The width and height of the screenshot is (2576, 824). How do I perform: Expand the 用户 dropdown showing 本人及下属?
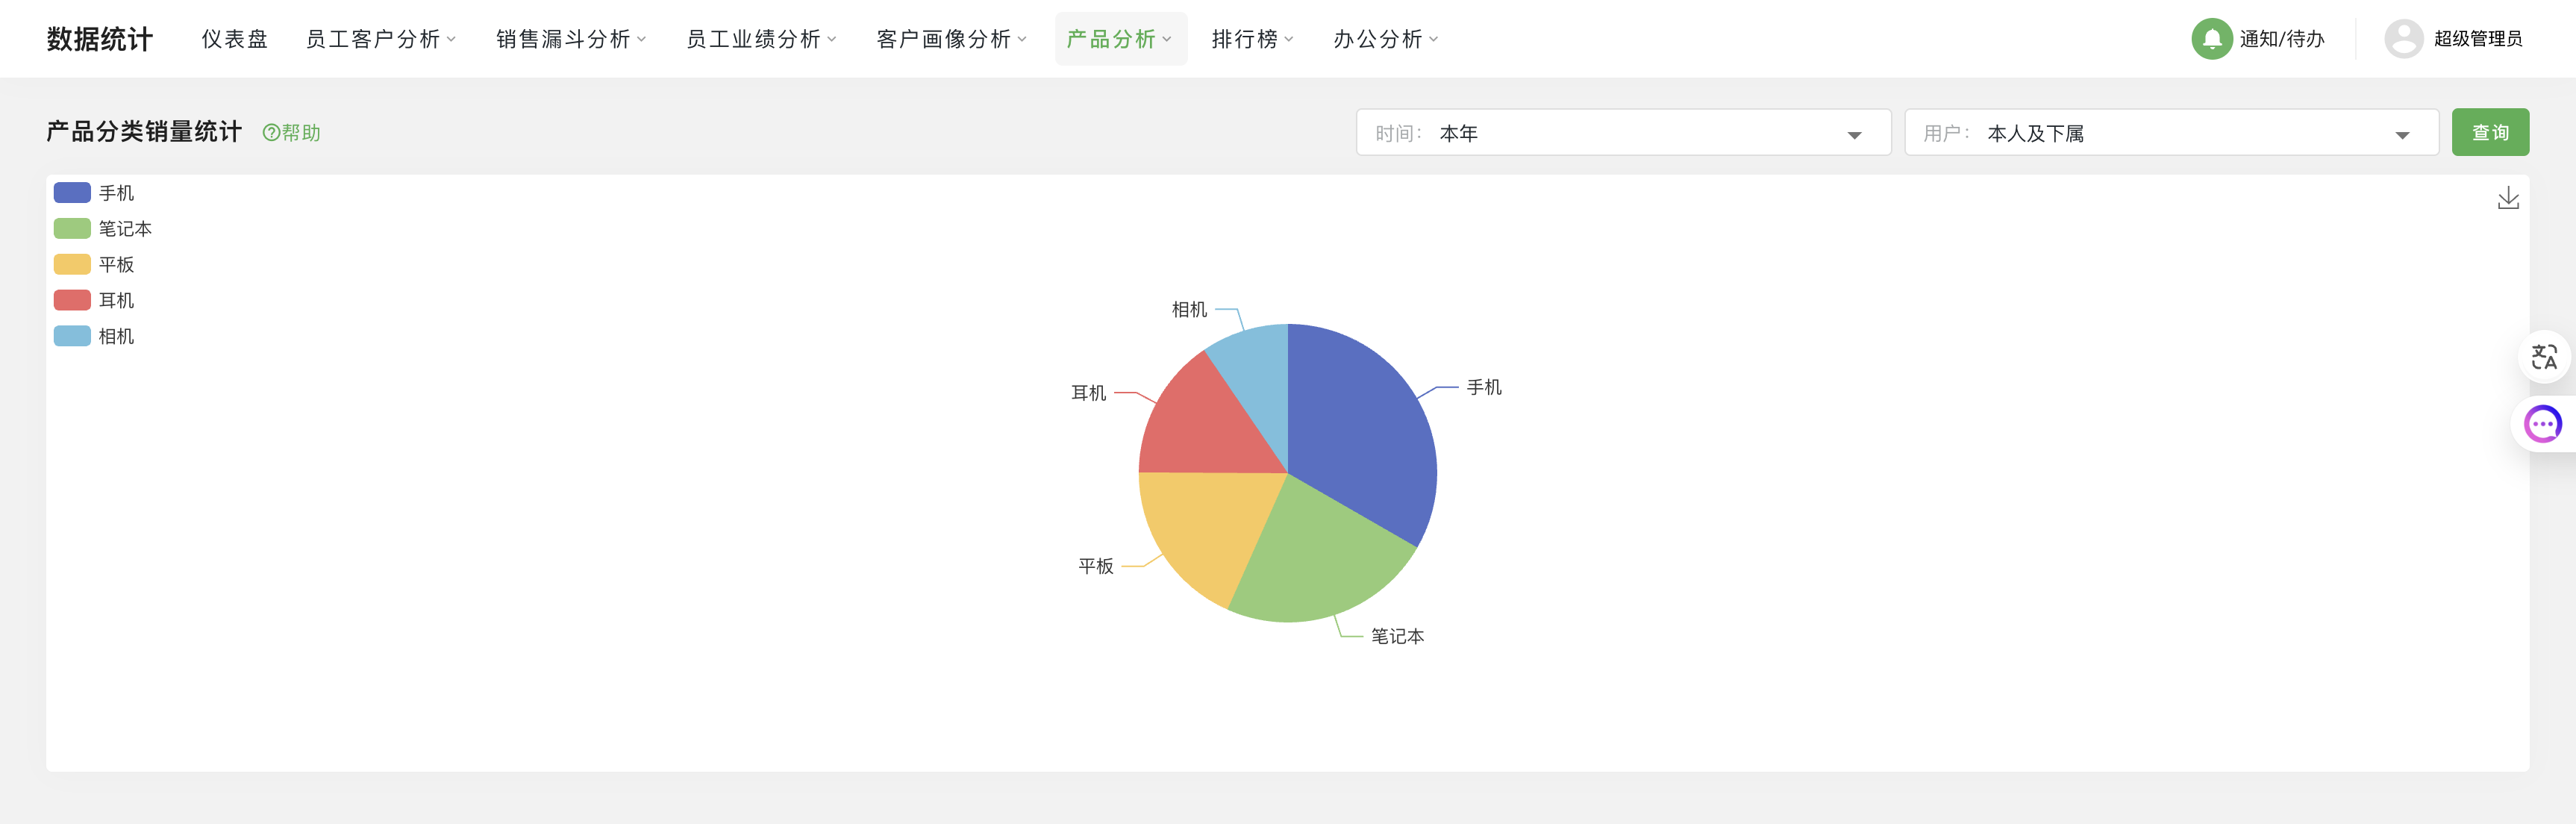[2170, 131]
